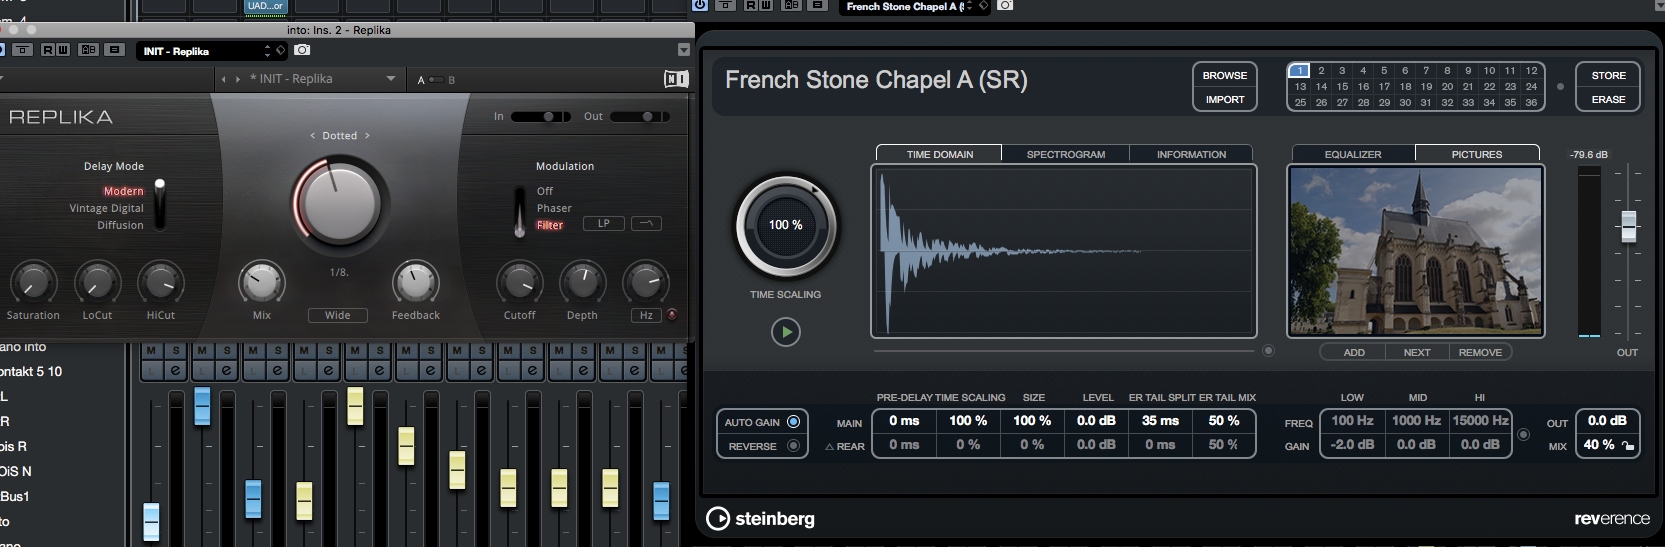Select next Replika preset with right arrow
1665x547 pixels.
(x=238, y=79)
